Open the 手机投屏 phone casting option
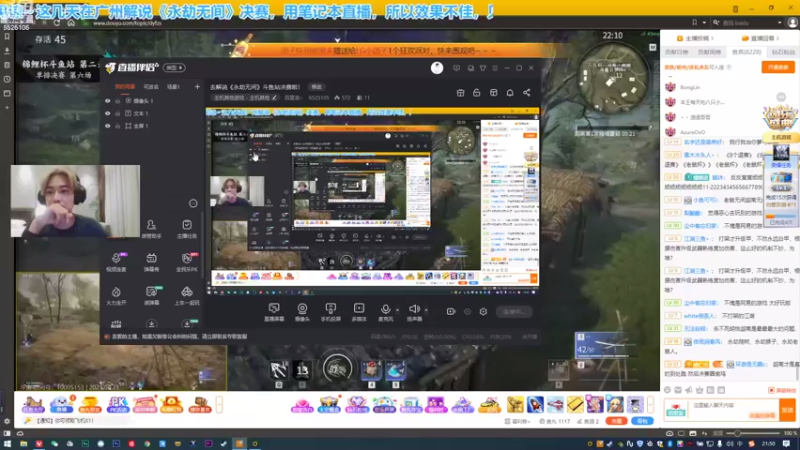 coord(331,312)
